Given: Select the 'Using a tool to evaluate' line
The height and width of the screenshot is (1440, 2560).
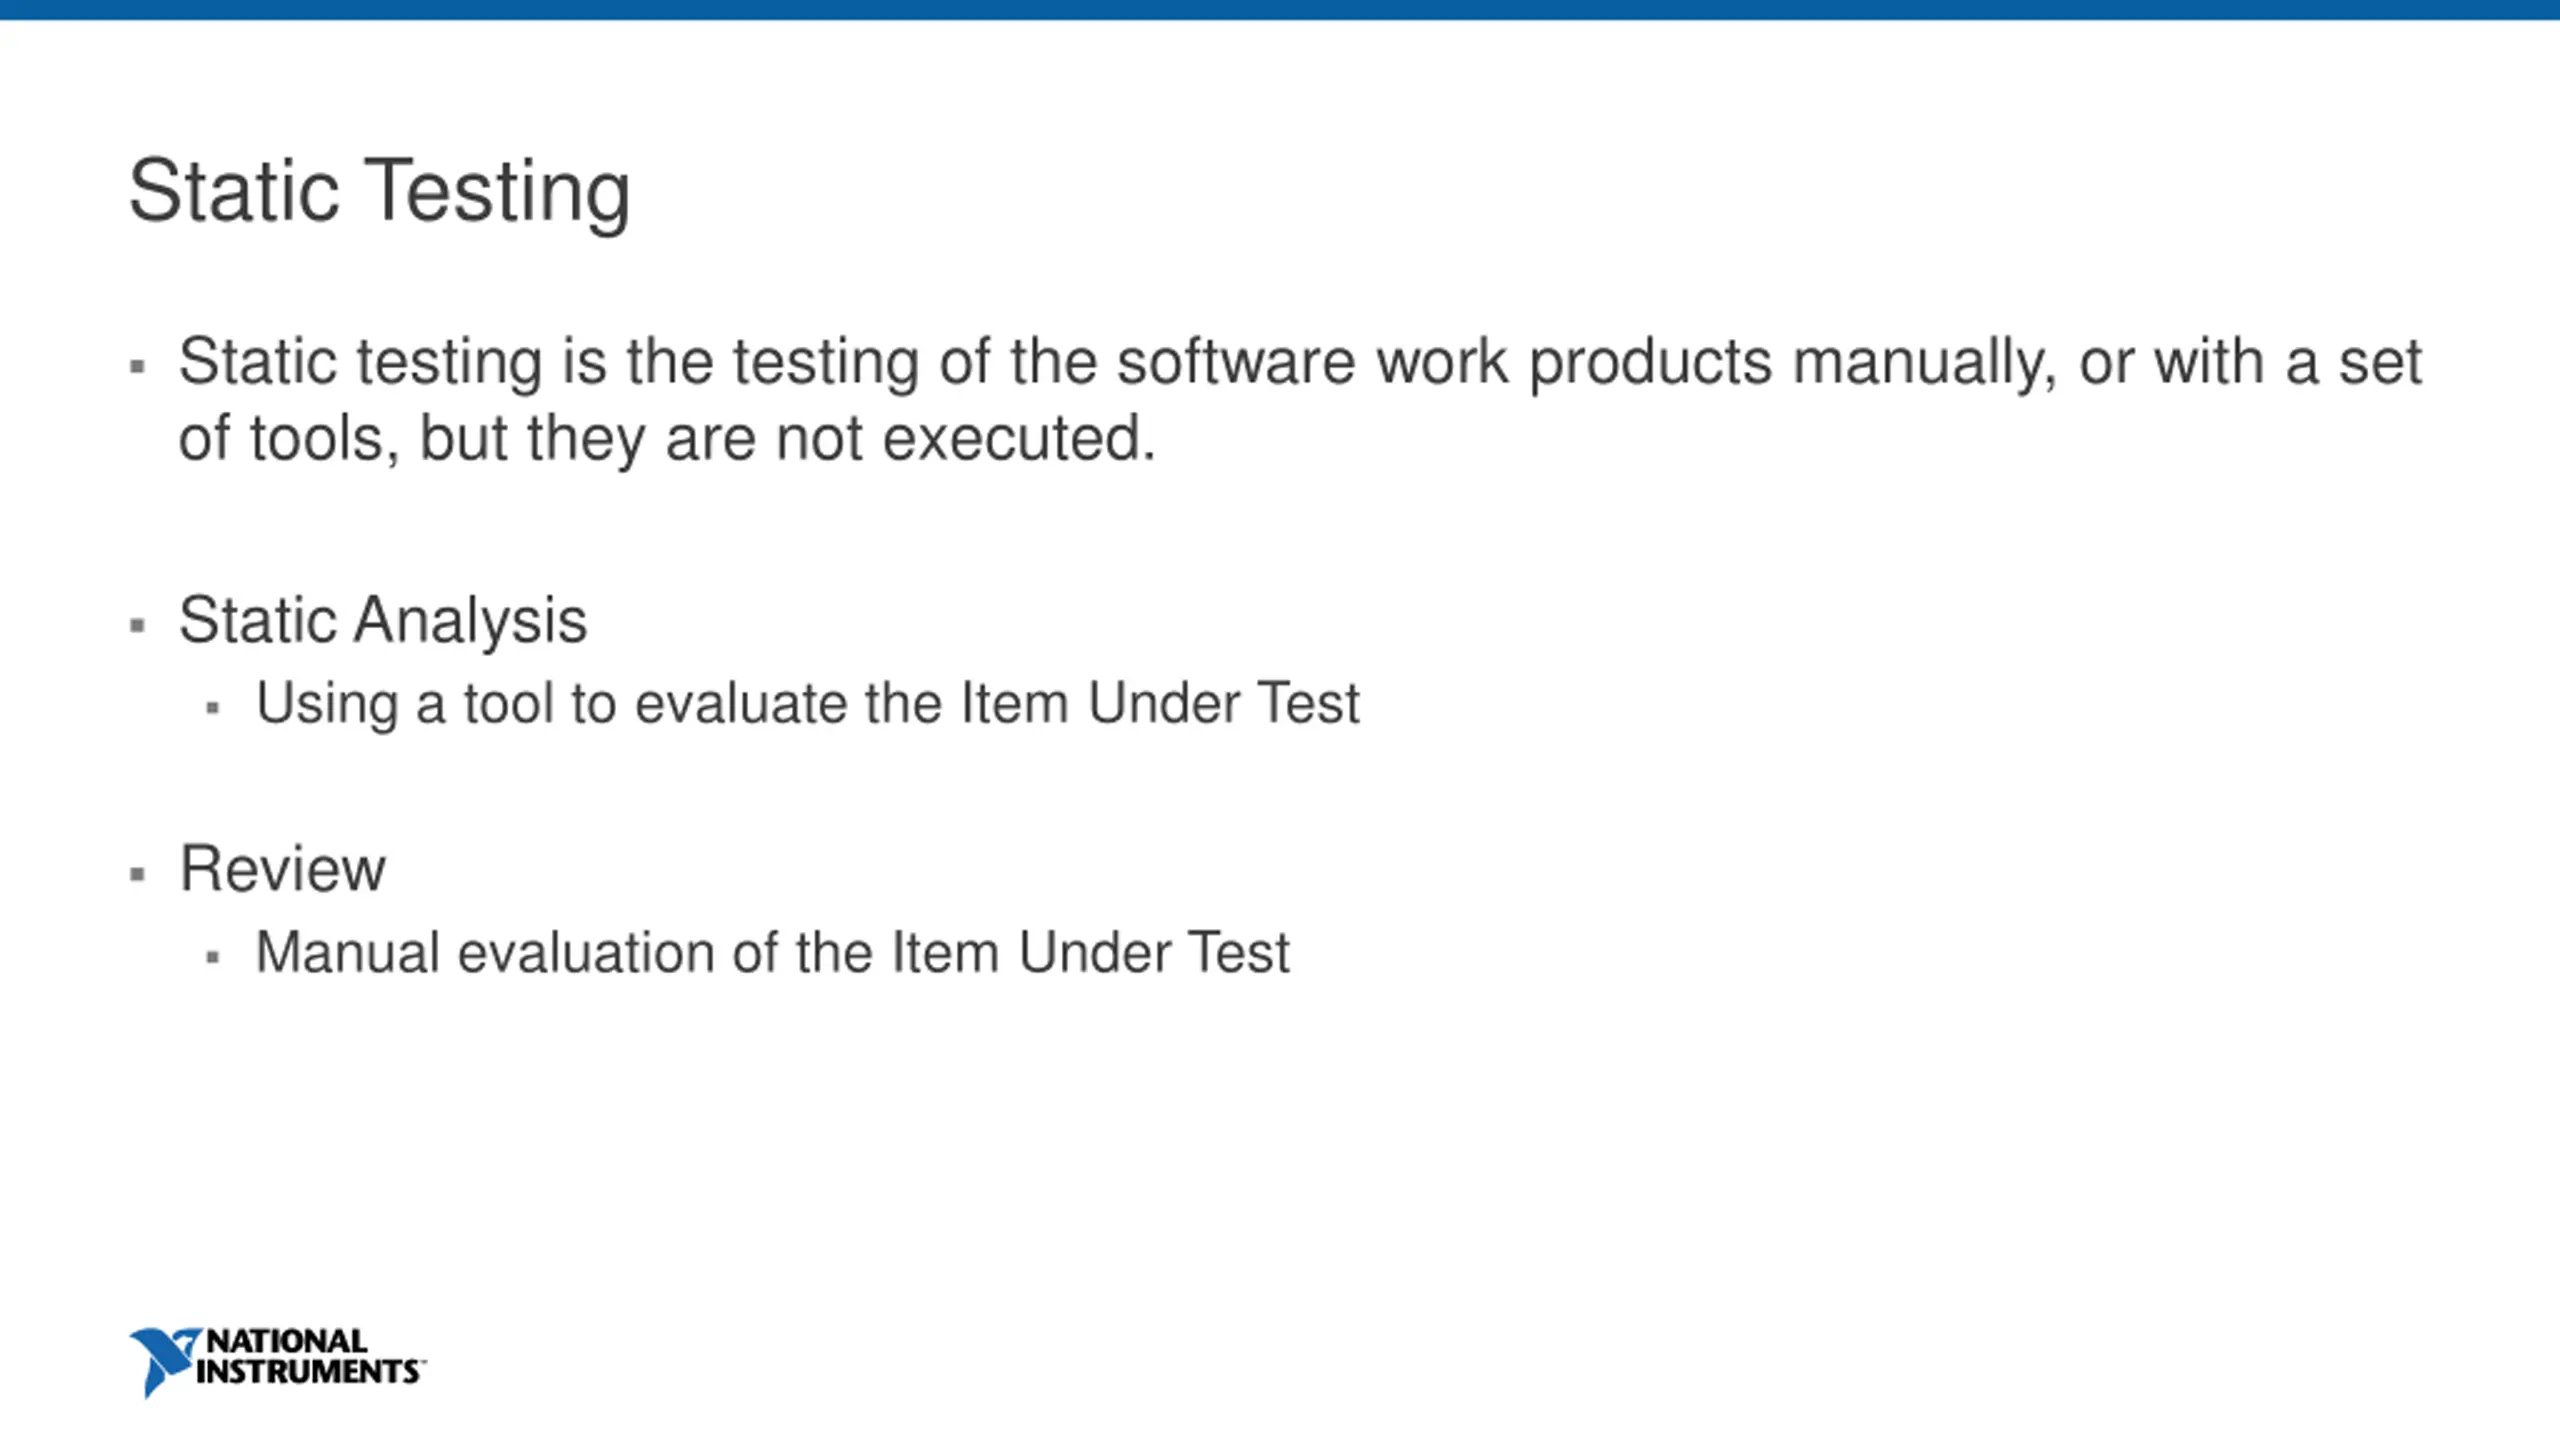Looking at the screenshot, I should click(808, 704).
